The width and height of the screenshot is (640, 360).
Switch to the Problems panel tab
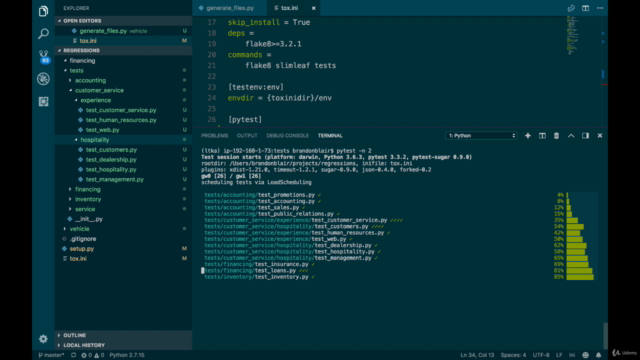click(x=214, y=136)
